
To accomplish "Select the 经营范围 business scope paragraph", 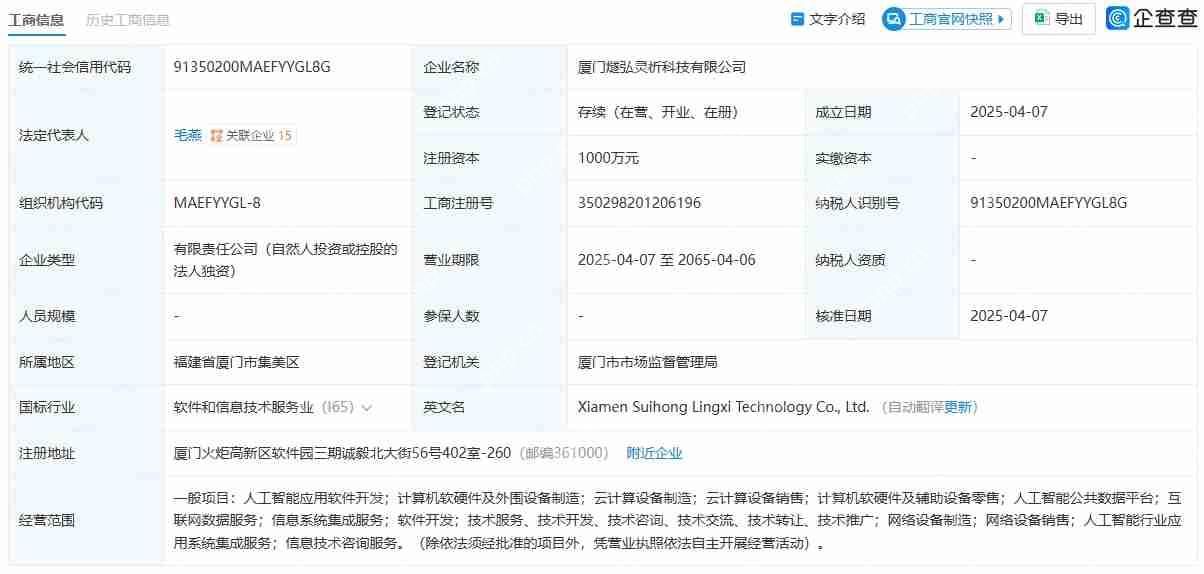I will click(678, 520).
